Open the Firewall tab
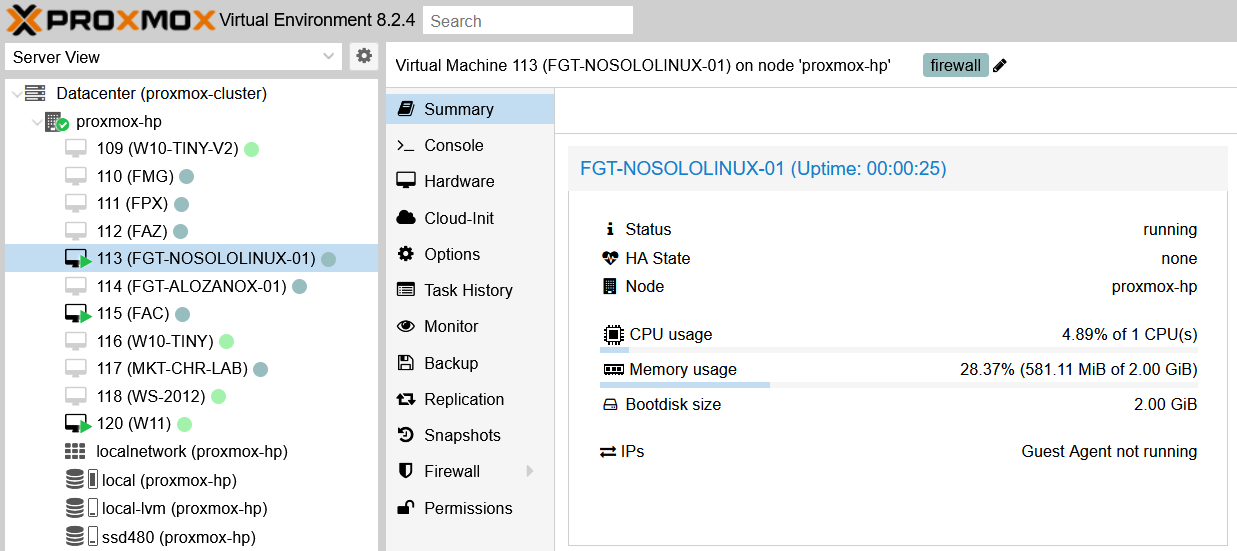The height and width of the screenshot is (551, 1237). (x=470, y=471)
